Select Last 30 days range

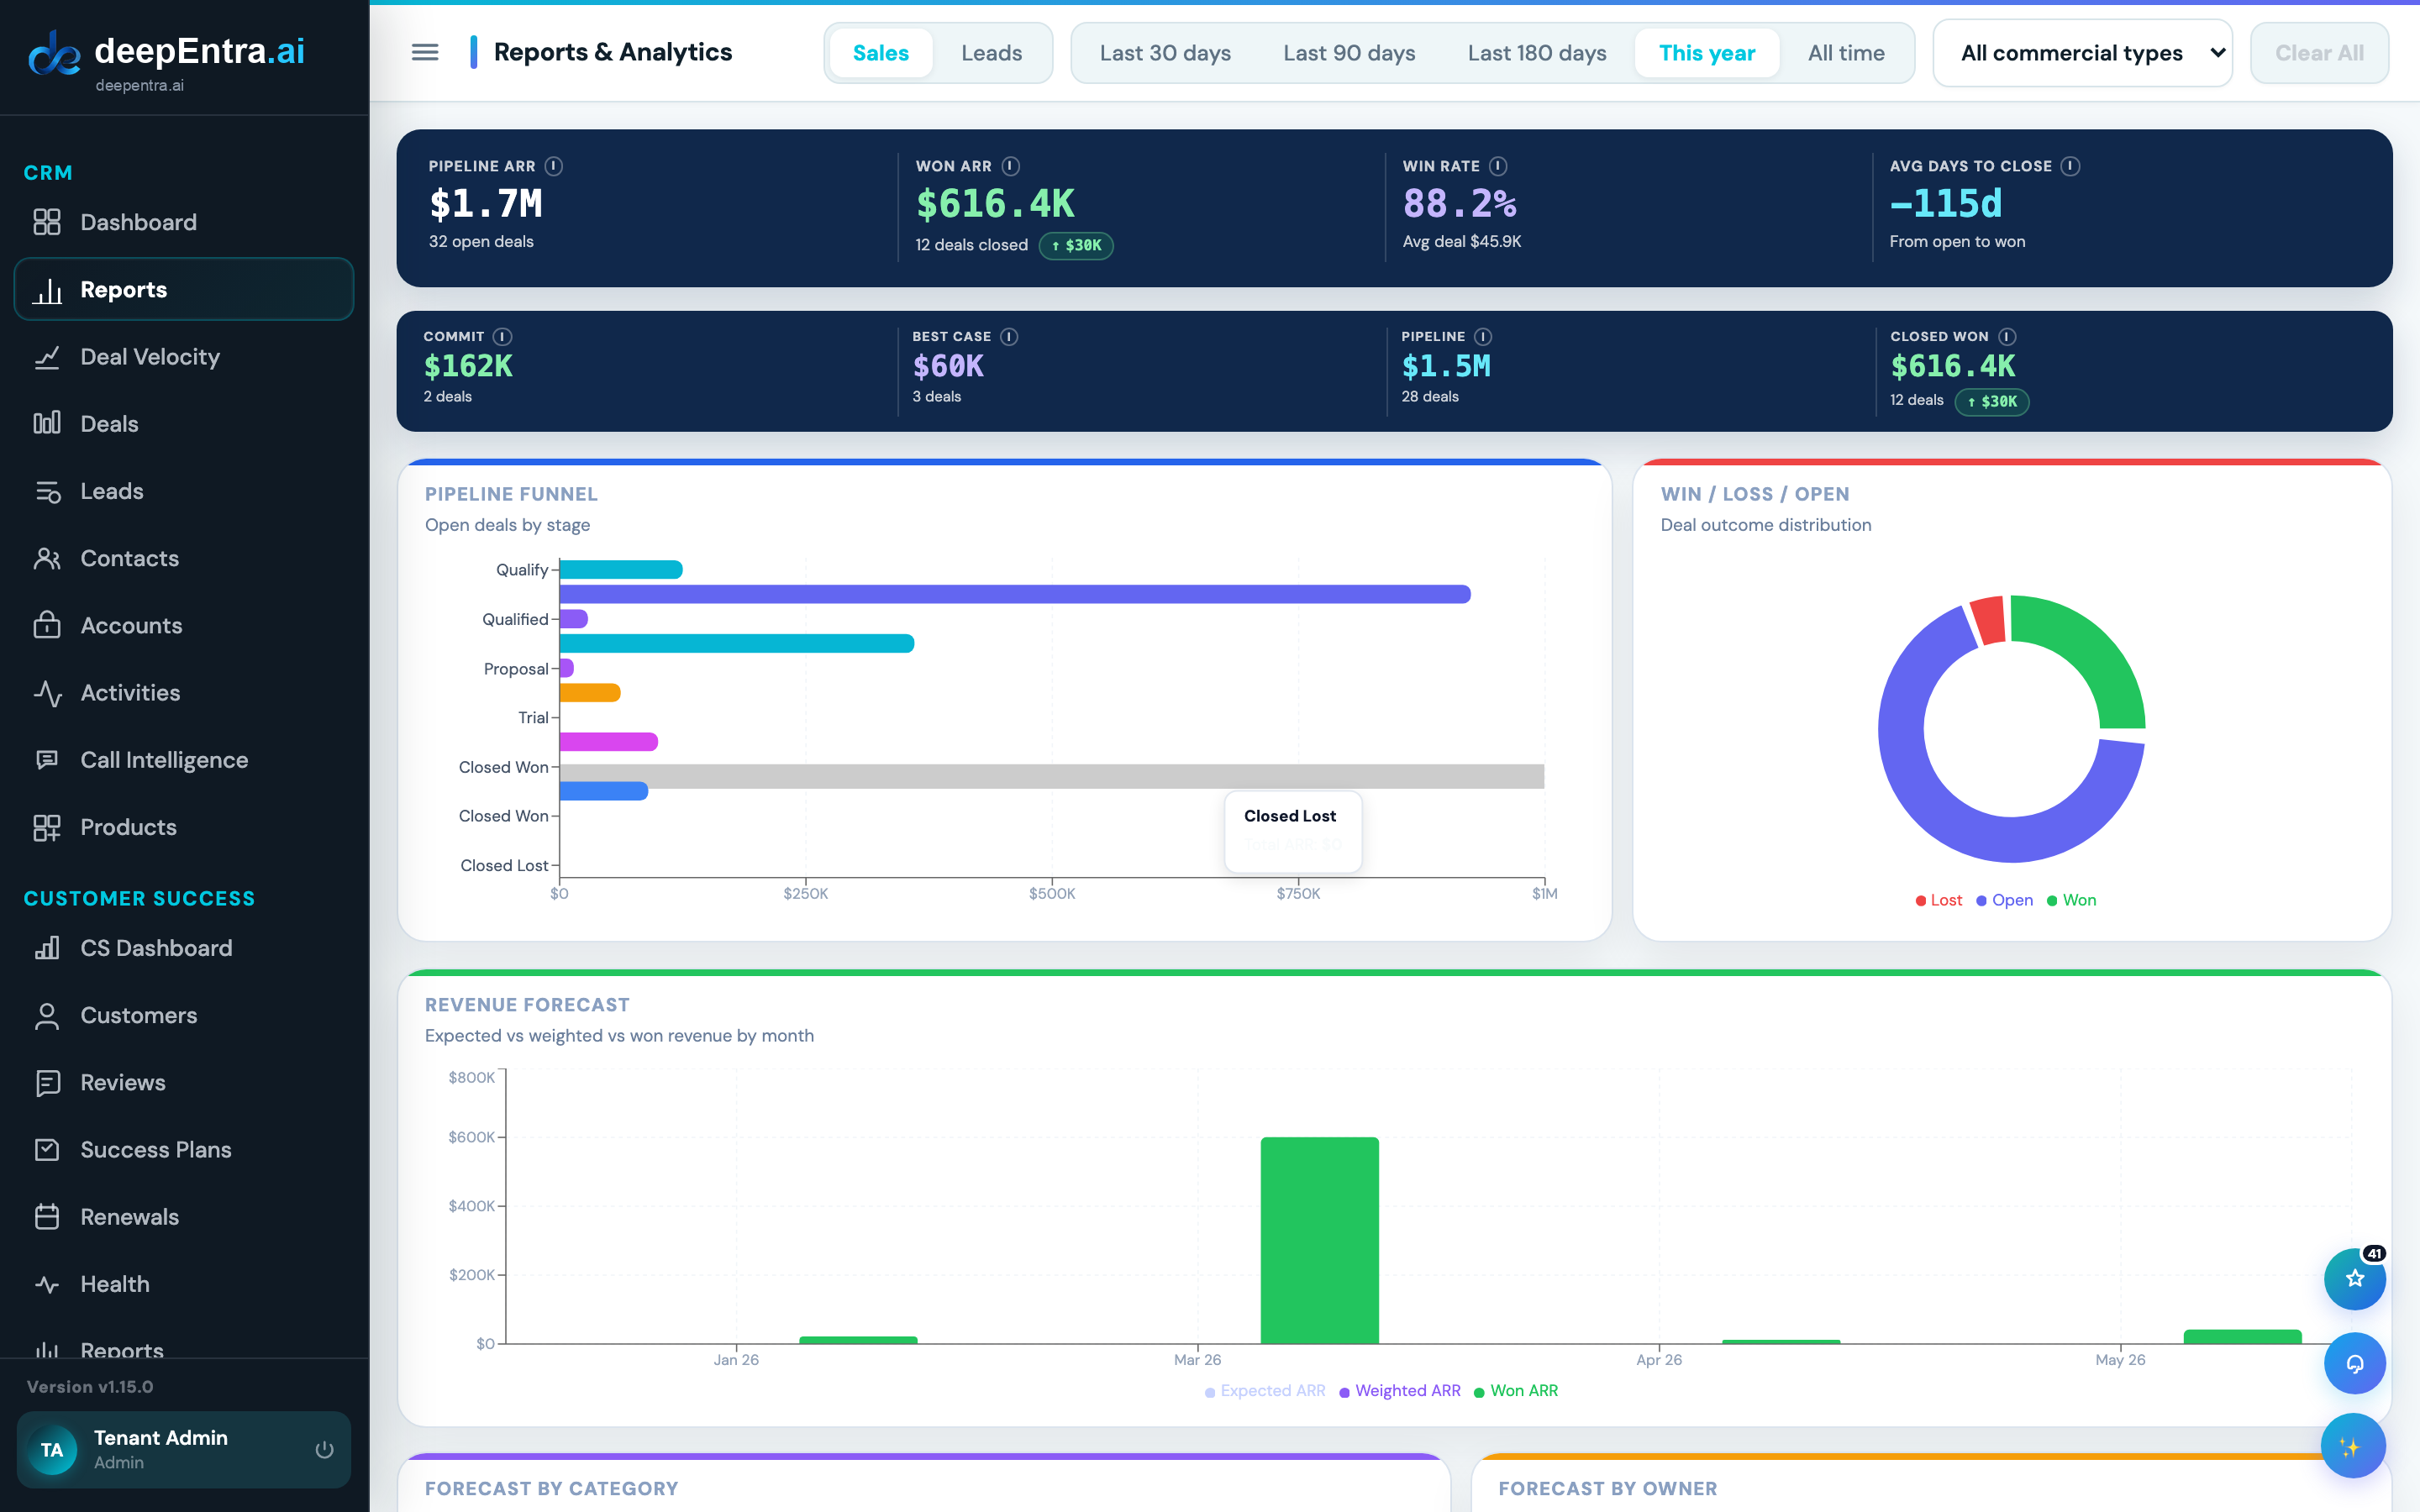click(x=1165, y=53)
